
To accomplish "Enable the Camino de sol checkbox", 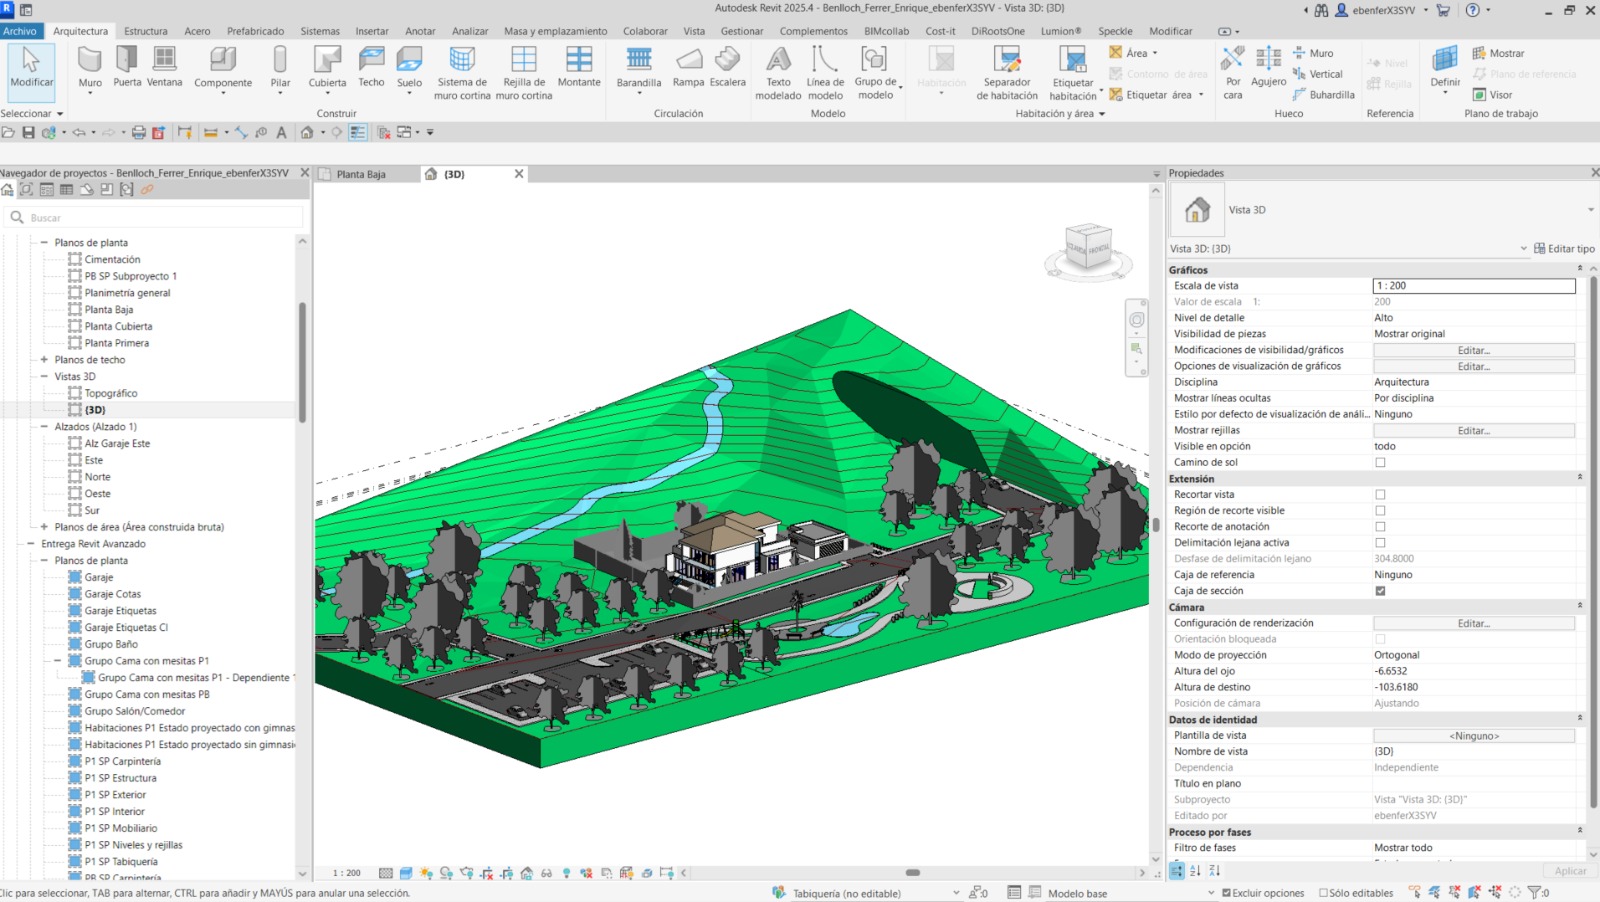I will pyautogui.click(x=1380, y=462).
